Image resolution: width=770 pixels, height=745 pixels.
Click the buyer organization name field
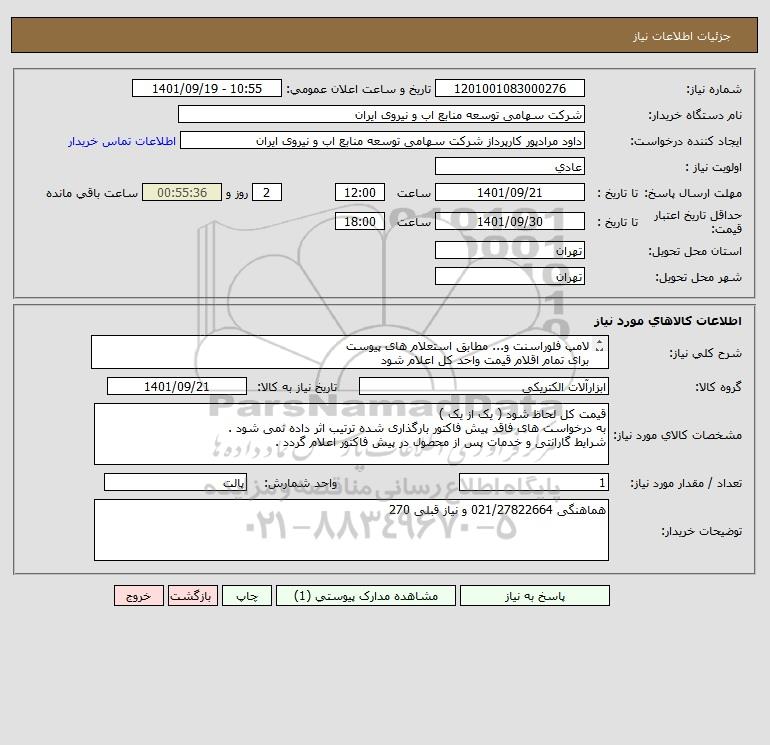click(381, 114)
